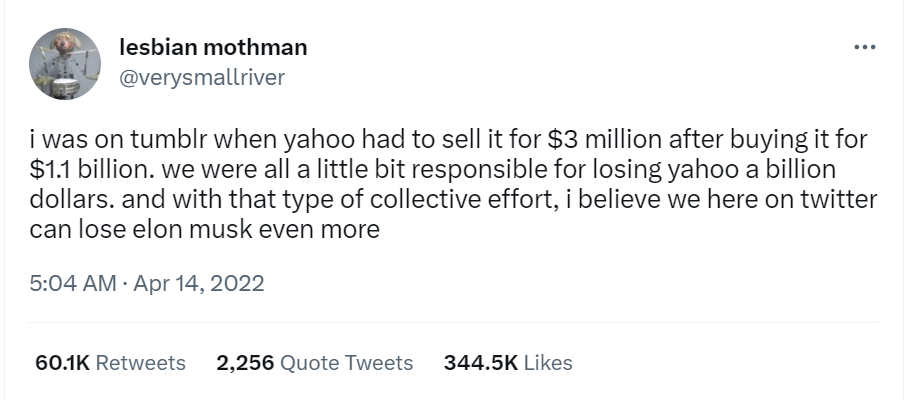Open the three-dot more options menu

[864, 47]
